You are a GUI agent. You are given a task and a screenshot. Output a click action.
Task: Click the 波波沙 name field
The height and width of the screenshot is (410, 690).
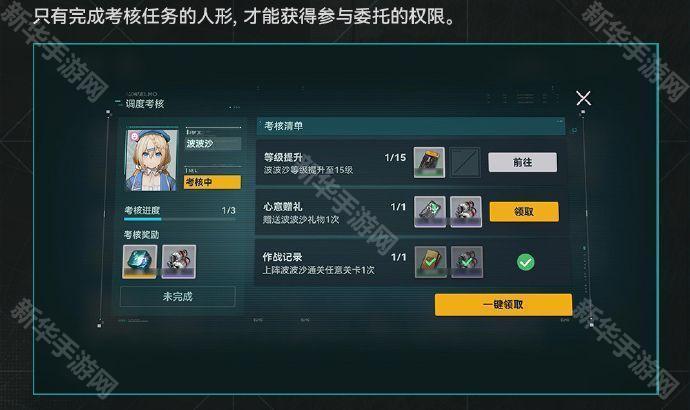pyautogui.click(x=213, y=143)
